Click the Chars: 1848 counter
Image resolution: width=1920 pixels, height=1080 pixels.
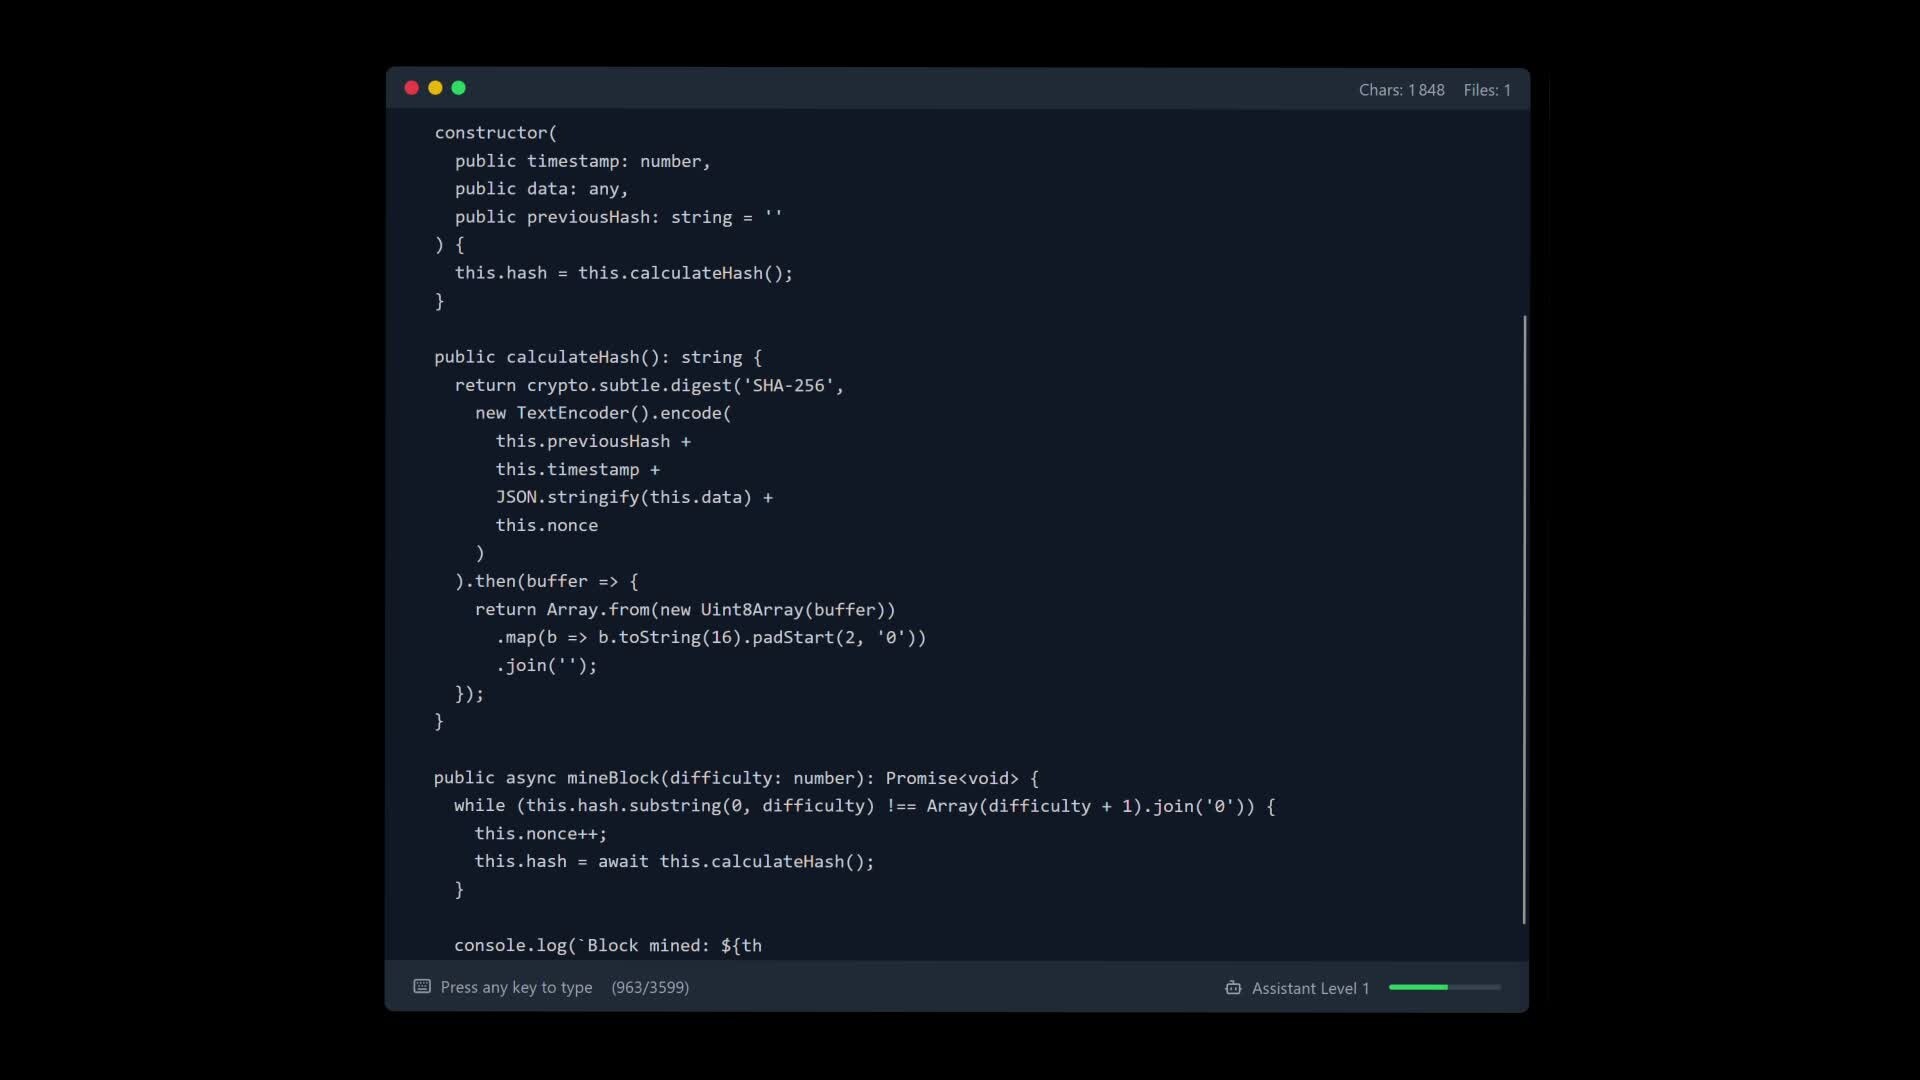tap(1401, 90)
